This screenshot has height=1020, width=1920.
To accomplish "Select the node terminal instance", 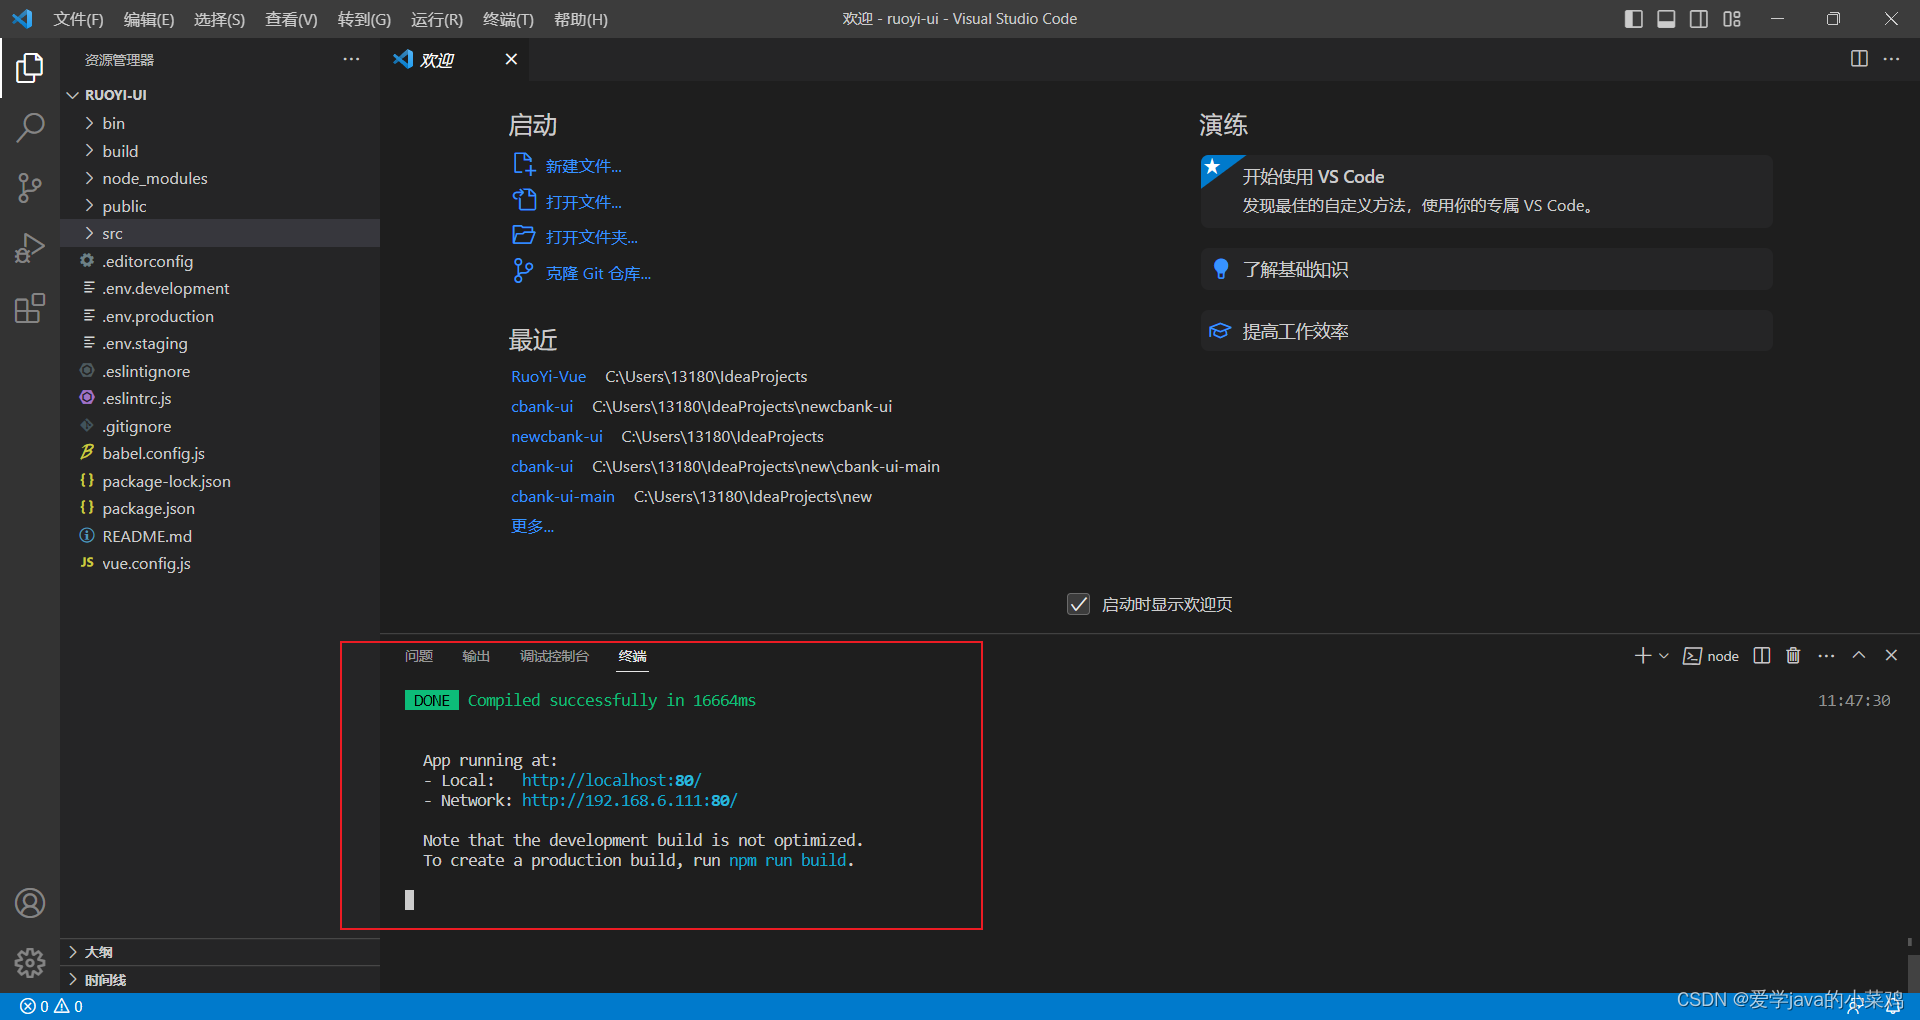I will pos(1711,656).
